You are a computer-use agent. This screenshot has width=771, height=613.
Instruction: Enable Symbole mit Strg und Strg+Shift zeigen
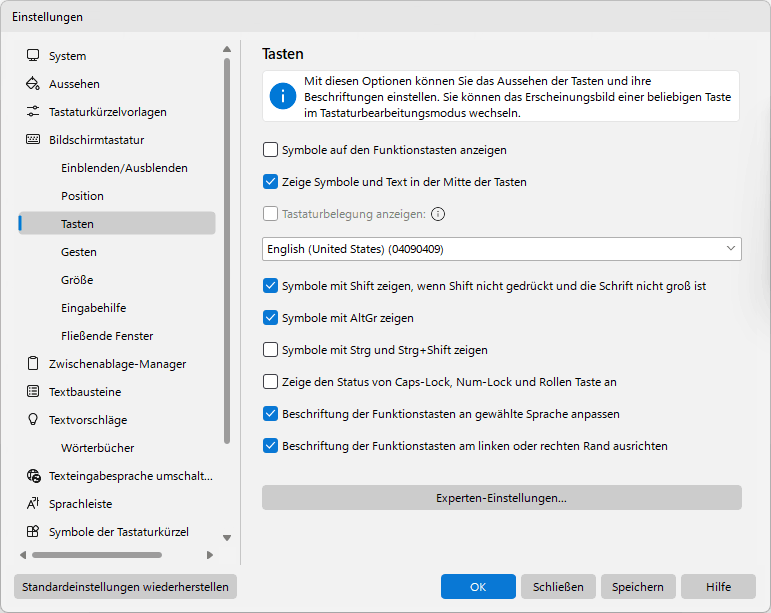(270, 350)
